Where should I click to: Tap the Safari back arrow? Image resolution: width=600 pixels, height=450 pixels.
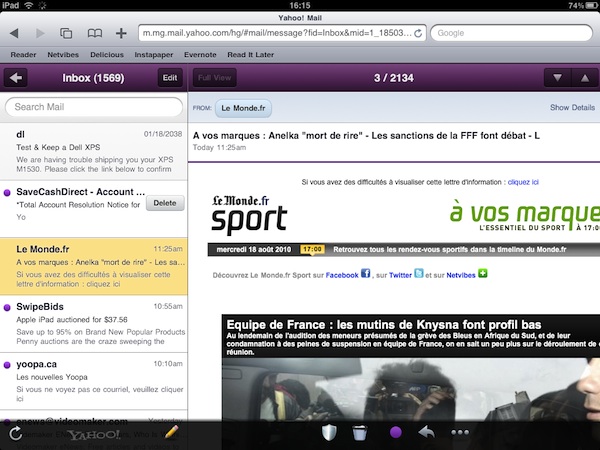click(14, 33)
